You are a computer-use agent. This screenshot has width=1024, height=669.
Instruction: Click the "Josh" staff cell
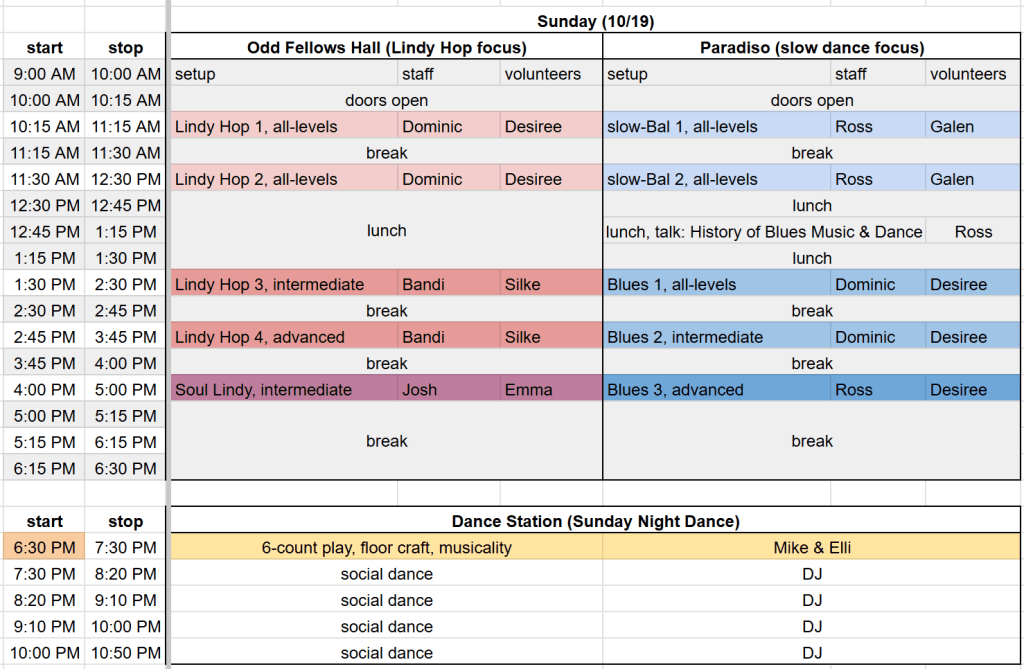448,390
